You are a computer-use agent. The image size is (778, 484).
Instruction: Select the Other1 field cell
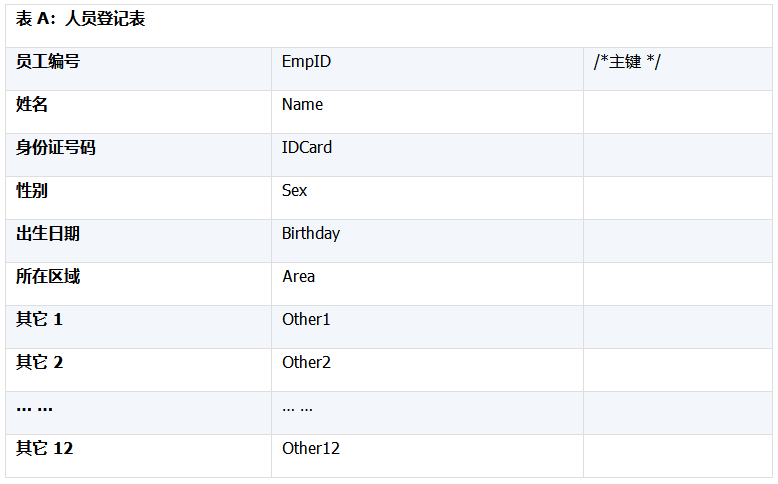[x=306, y=320]
